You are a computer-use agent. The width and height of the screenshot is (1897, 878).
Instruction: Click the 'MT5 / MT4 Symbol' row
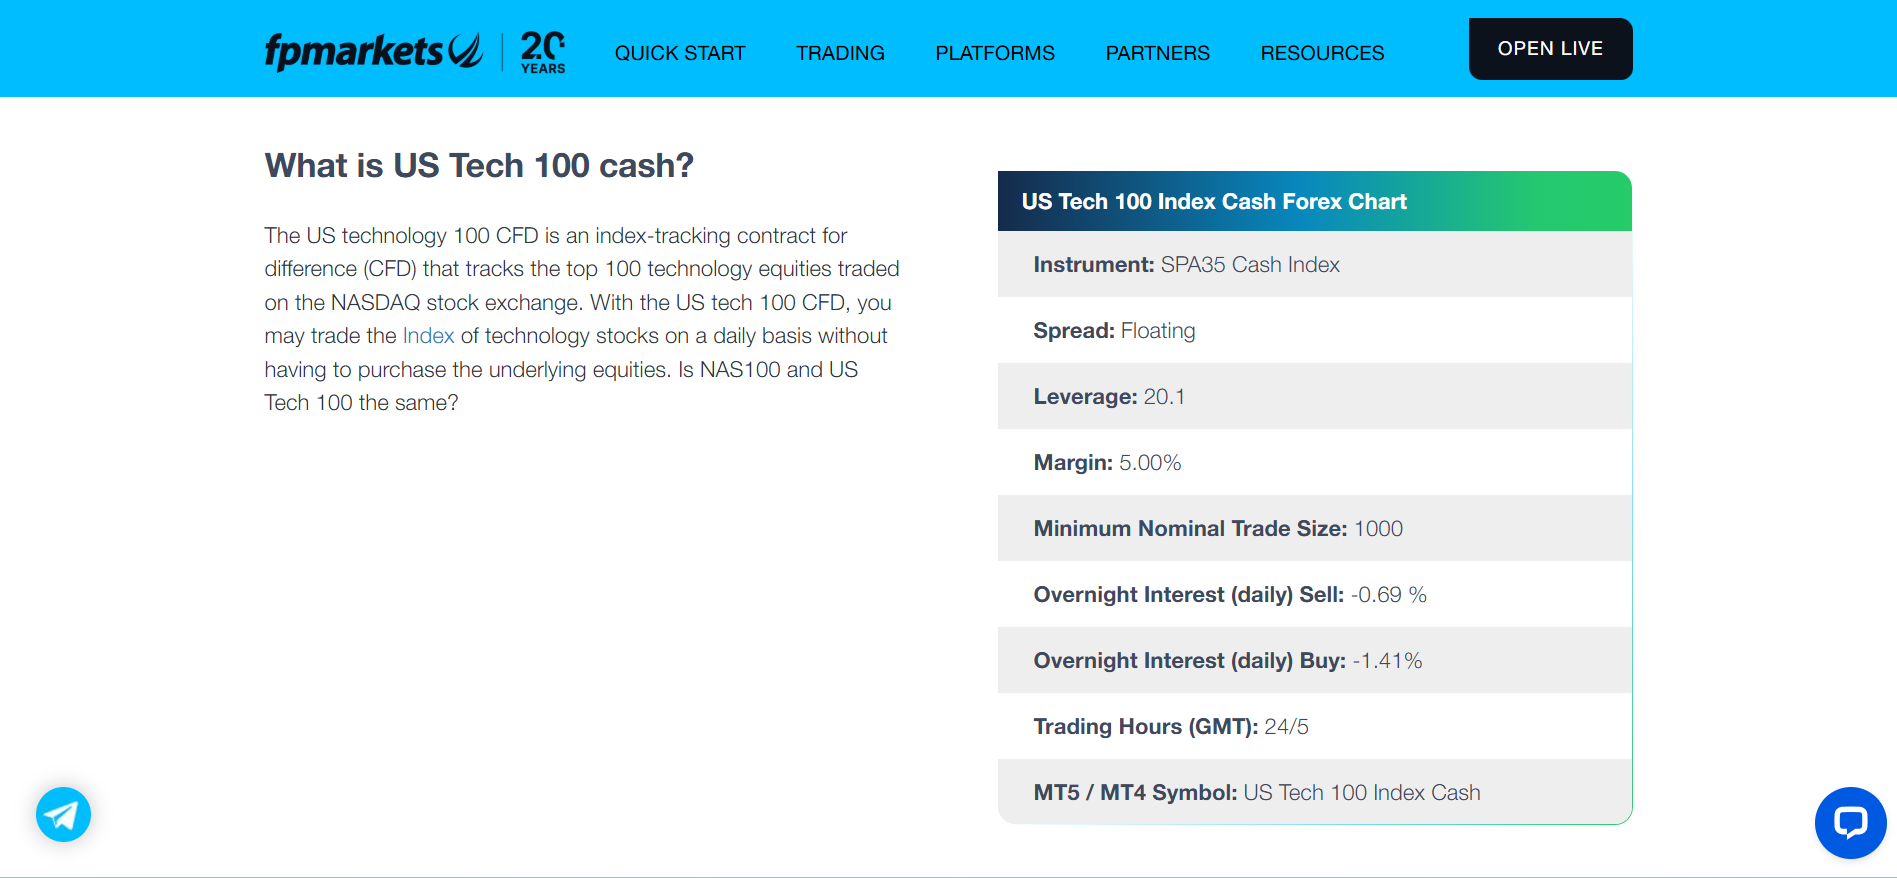(1314, 792)
